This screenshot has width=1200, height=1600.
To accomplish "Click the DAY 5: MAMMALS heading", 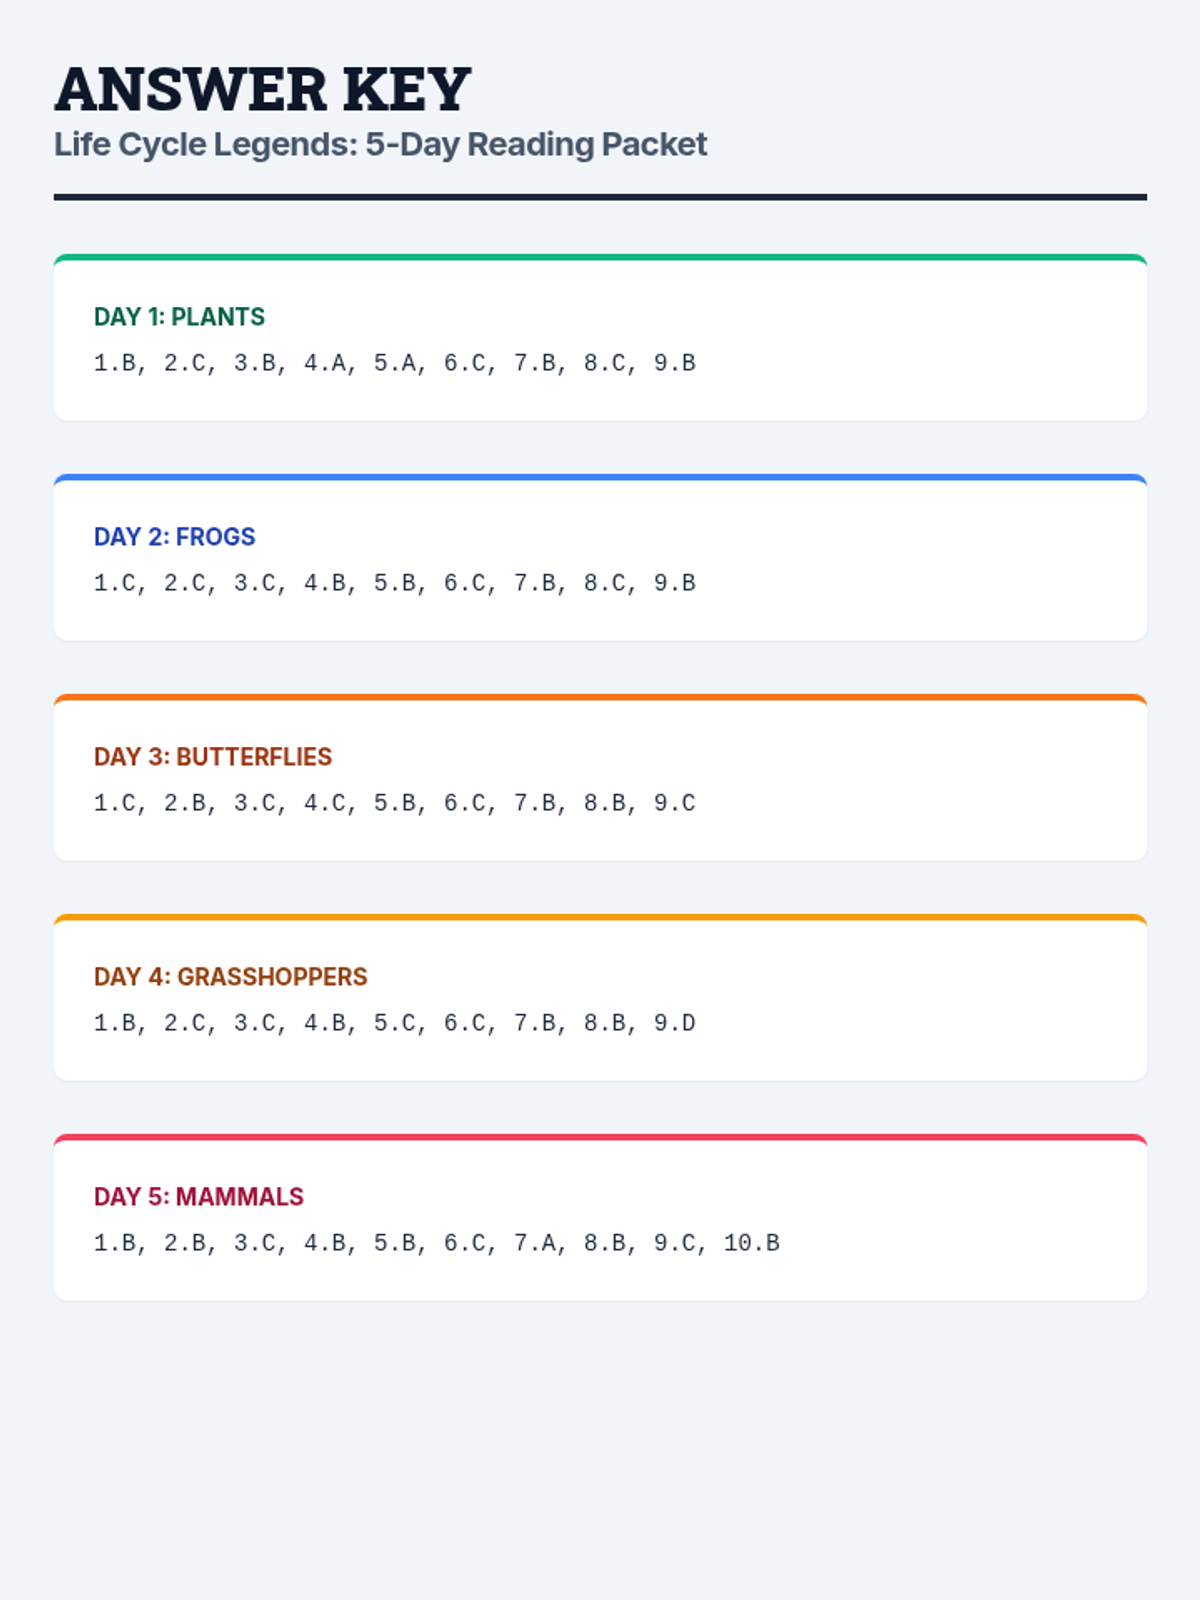I will 198,1197.
